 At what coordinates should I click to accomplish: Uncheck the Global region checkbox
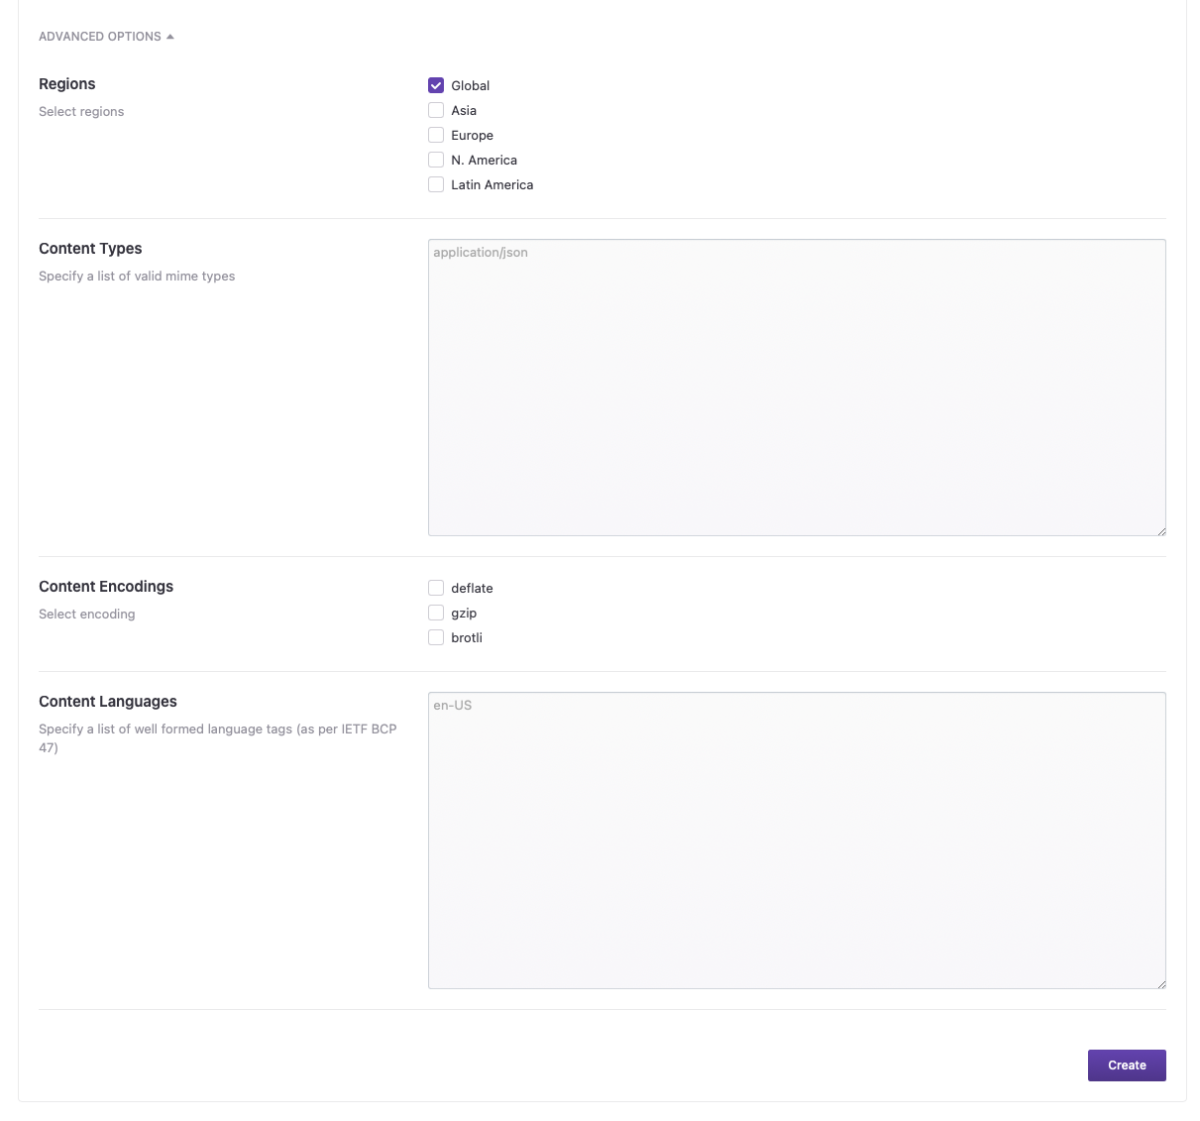(436, 86)
